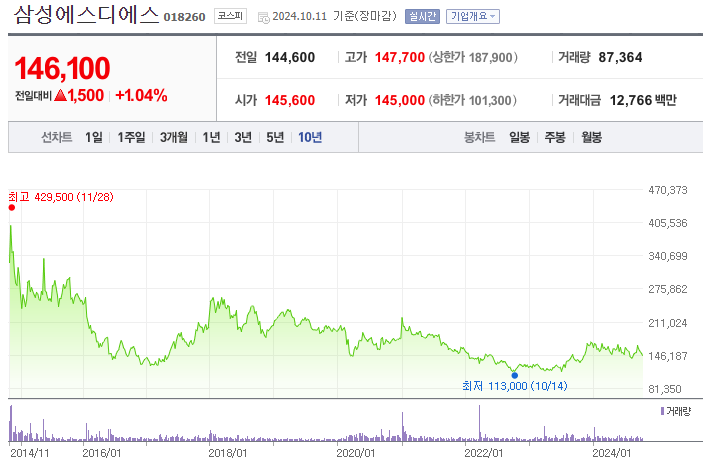The width and height of the screenshot is (703, 473).
Task: Click the 81,350 price axis label
Action: [665, 389]
